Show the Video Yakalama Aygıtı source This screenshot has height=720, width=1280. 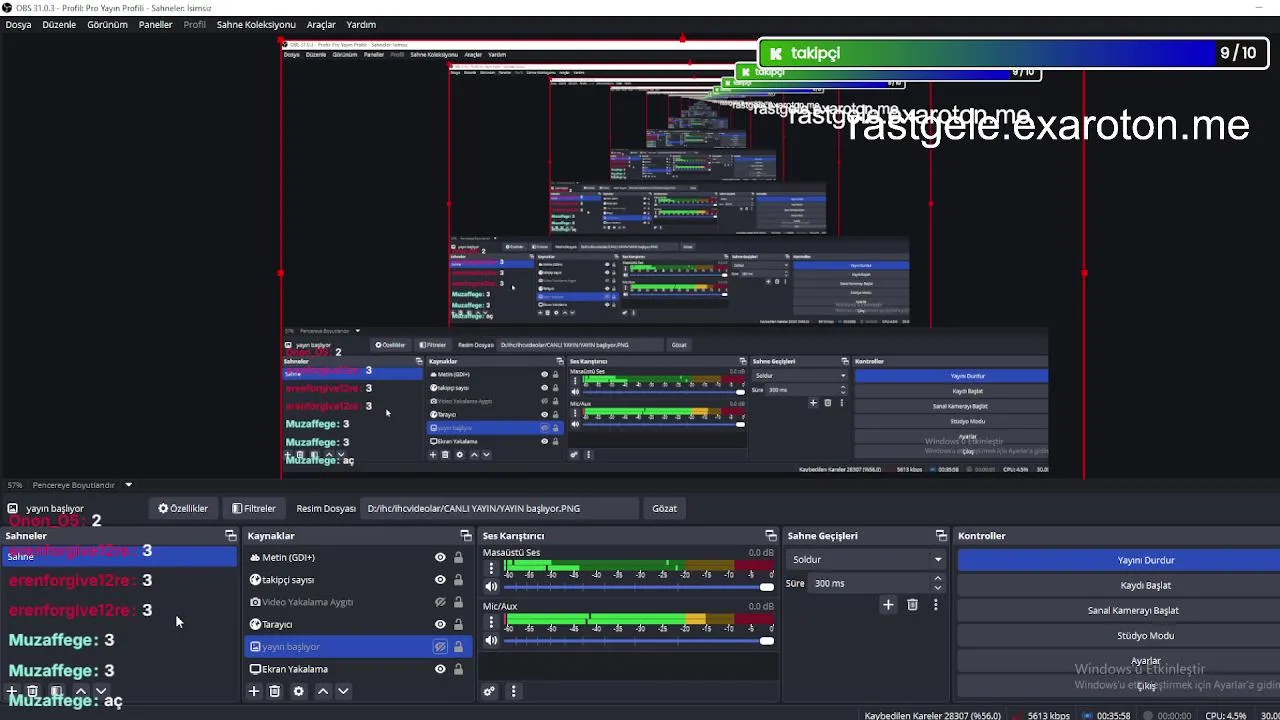tap(440, 602)
